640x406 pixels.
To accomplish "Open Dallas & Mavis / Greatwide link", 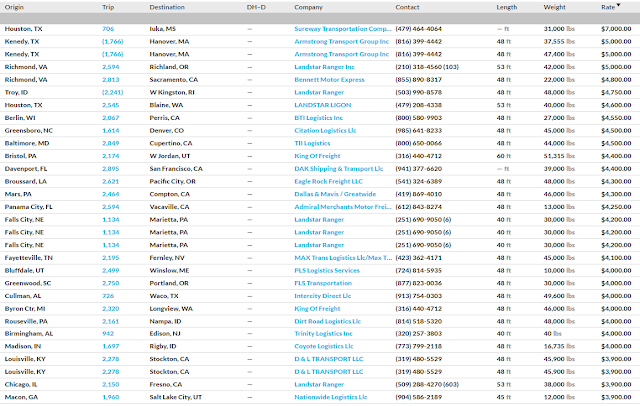I will 335,194.
